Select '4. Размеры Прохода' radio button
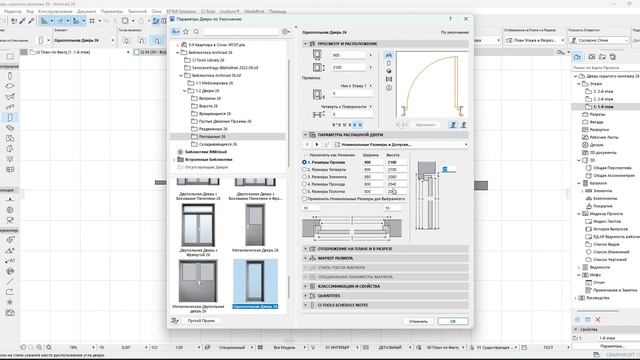The width and height of the screenshot is (640, 360). (304, 184)
